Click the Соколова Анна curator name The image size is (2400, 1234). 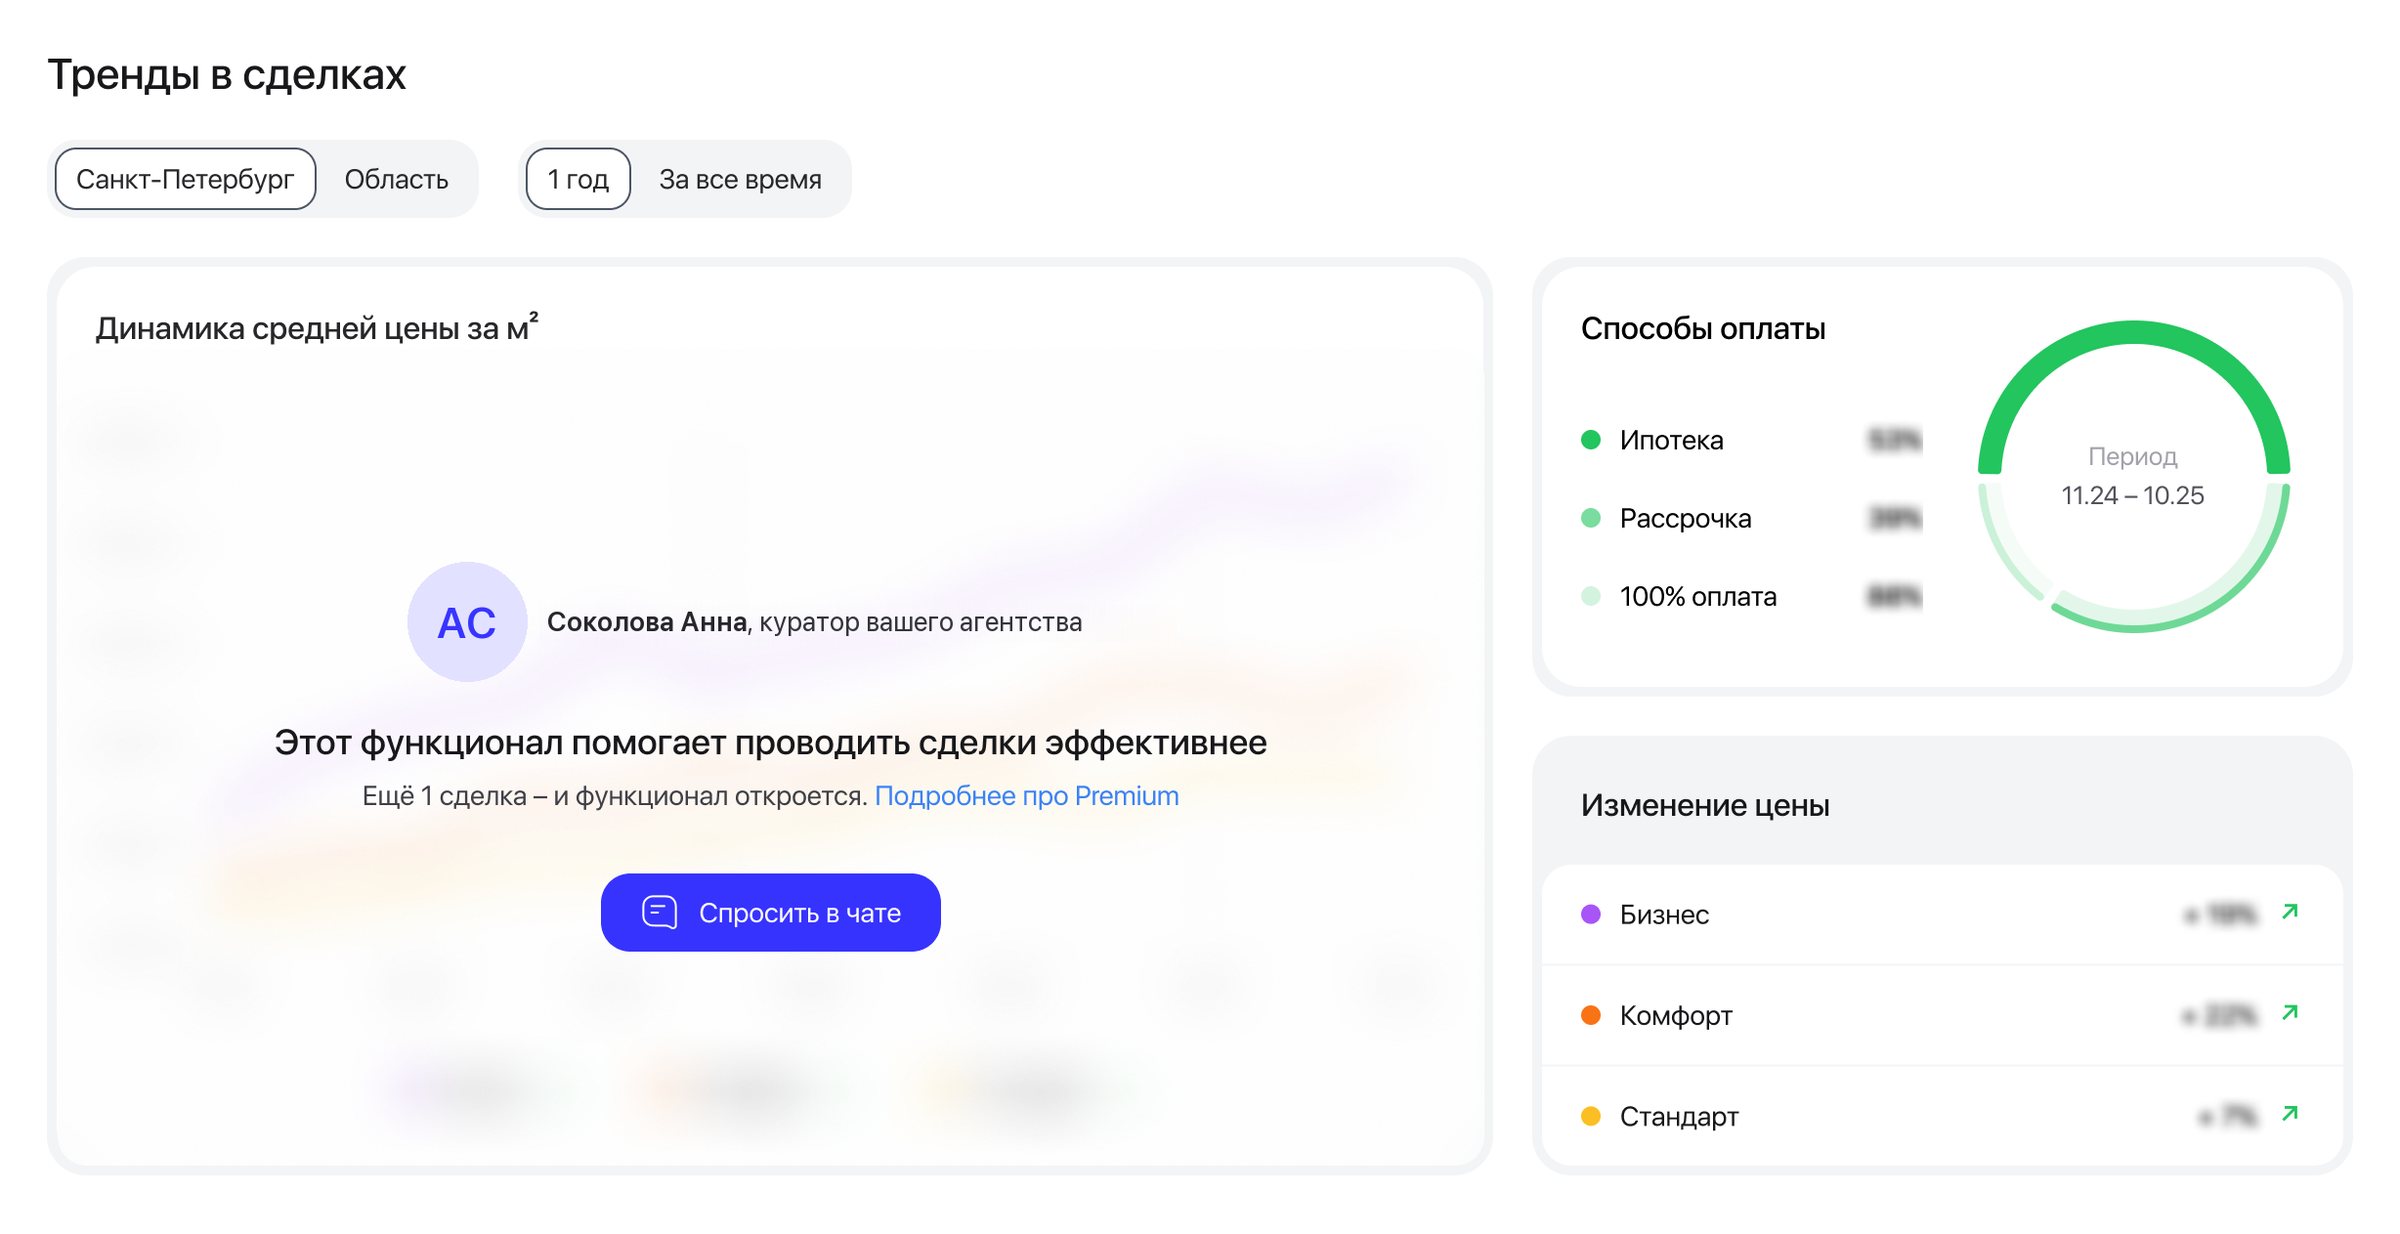[x=646, y=622]
